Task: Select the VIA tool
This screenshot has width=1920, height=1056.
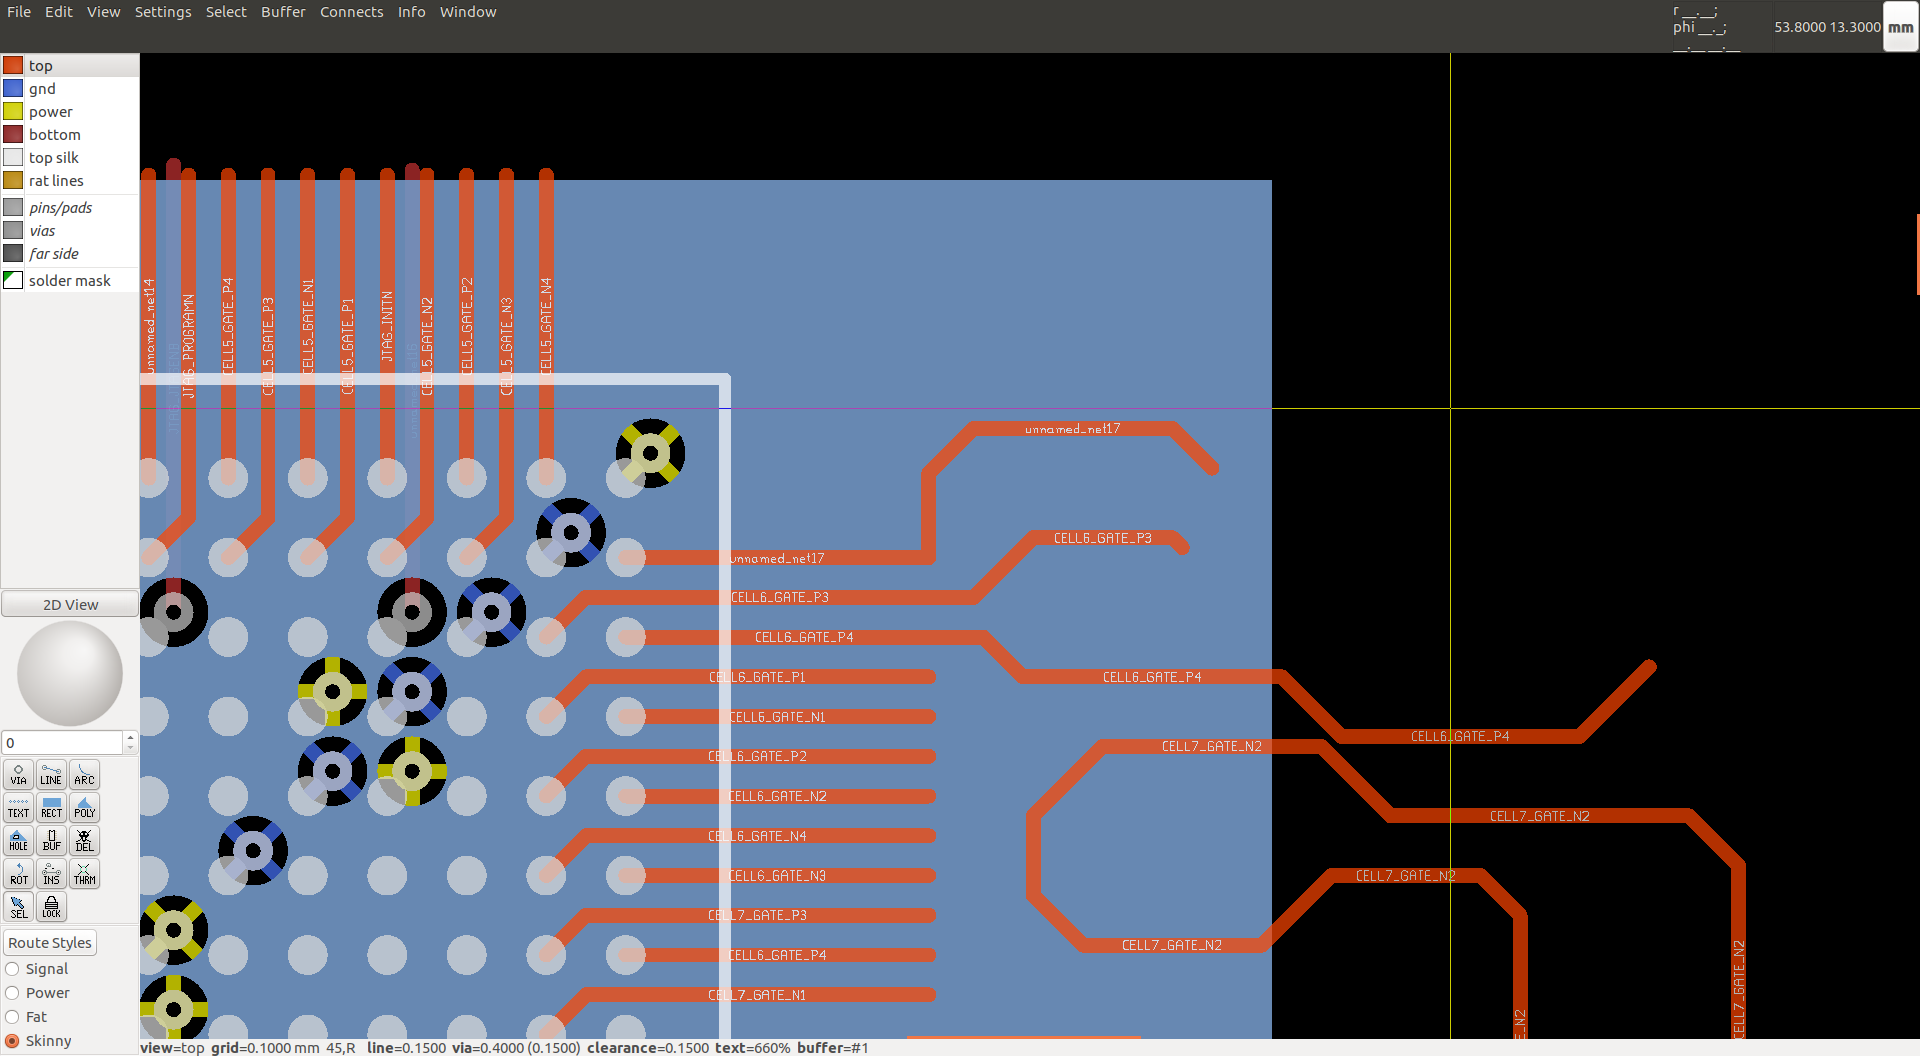Action: tap(18, 775)
